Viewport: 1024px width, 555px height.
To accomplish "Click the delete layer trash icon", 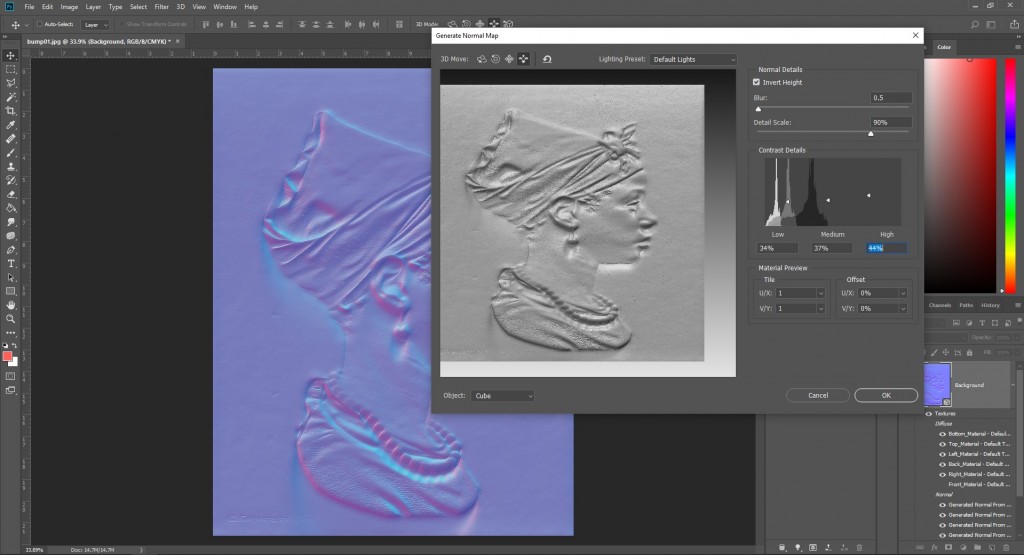I will (859, 547).
